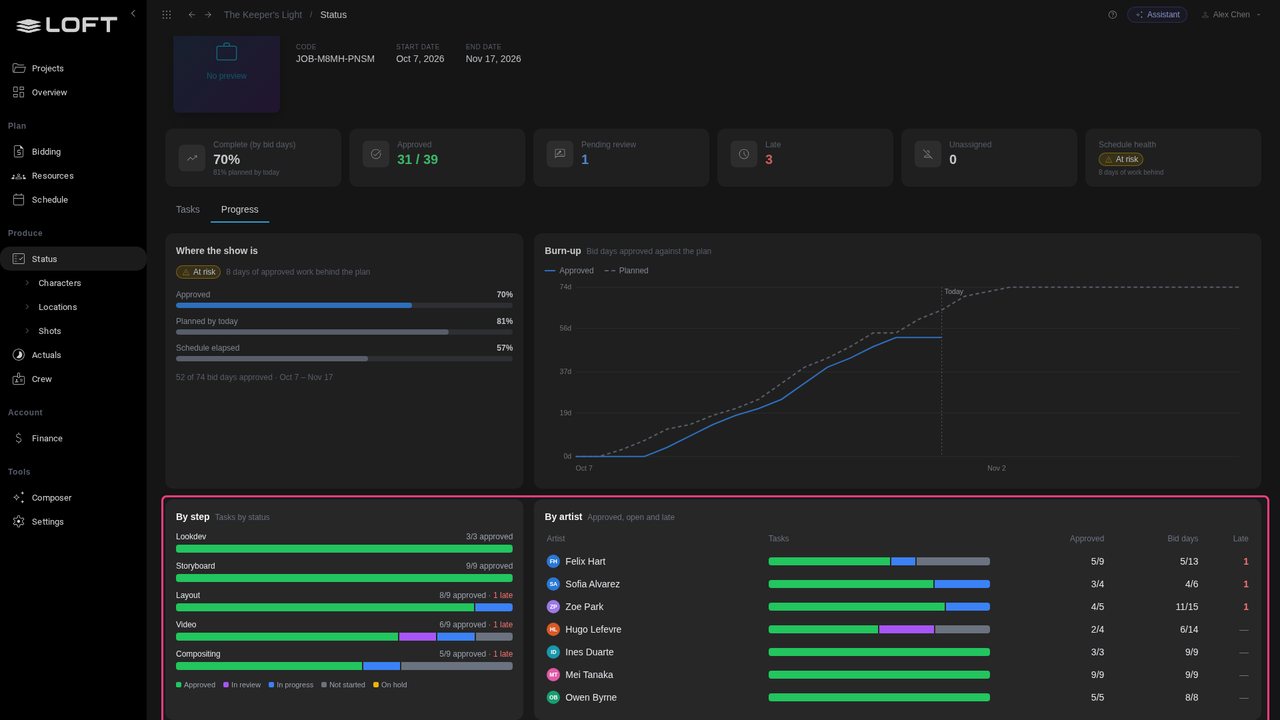The height and width of the screenshot is (720, 1280).
Task: Open Crew in the sidebar
Action: (x=73, y=379)
